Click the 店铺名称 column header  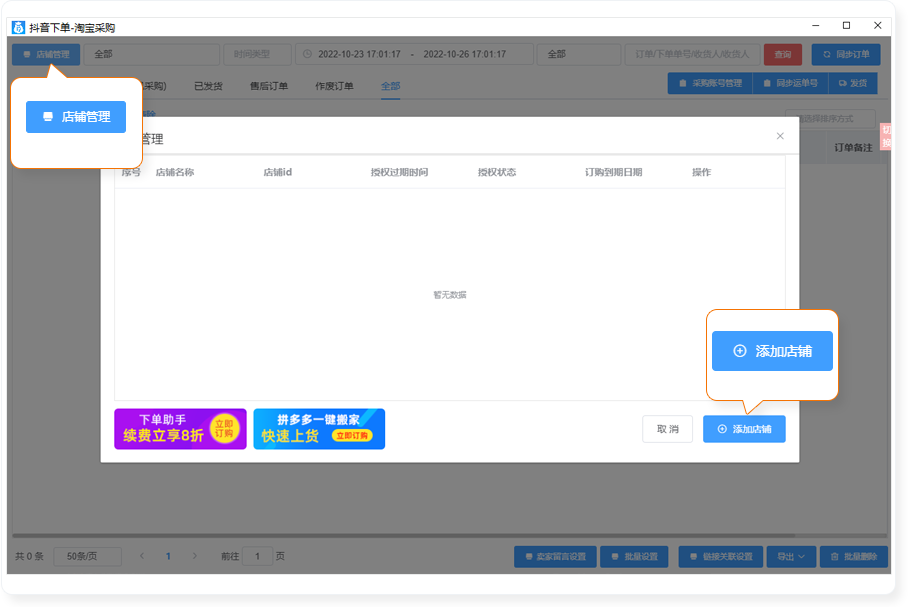175,173
